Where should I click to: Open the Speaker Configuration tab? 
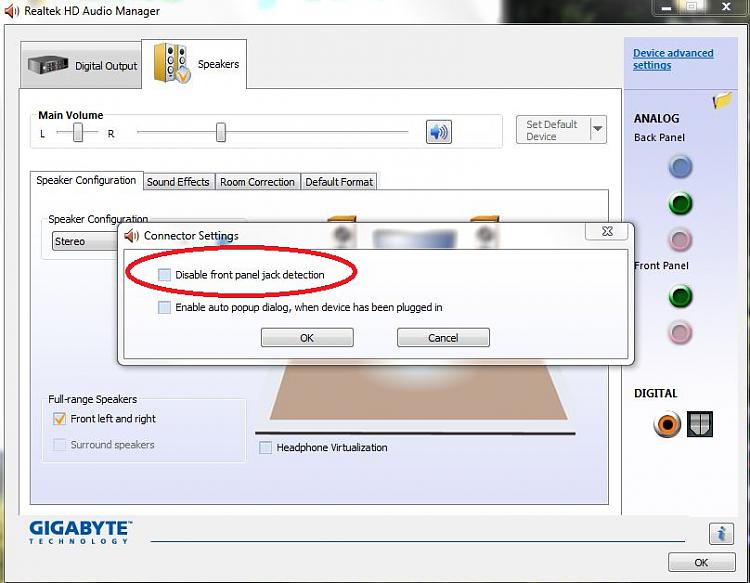[87, 181]
